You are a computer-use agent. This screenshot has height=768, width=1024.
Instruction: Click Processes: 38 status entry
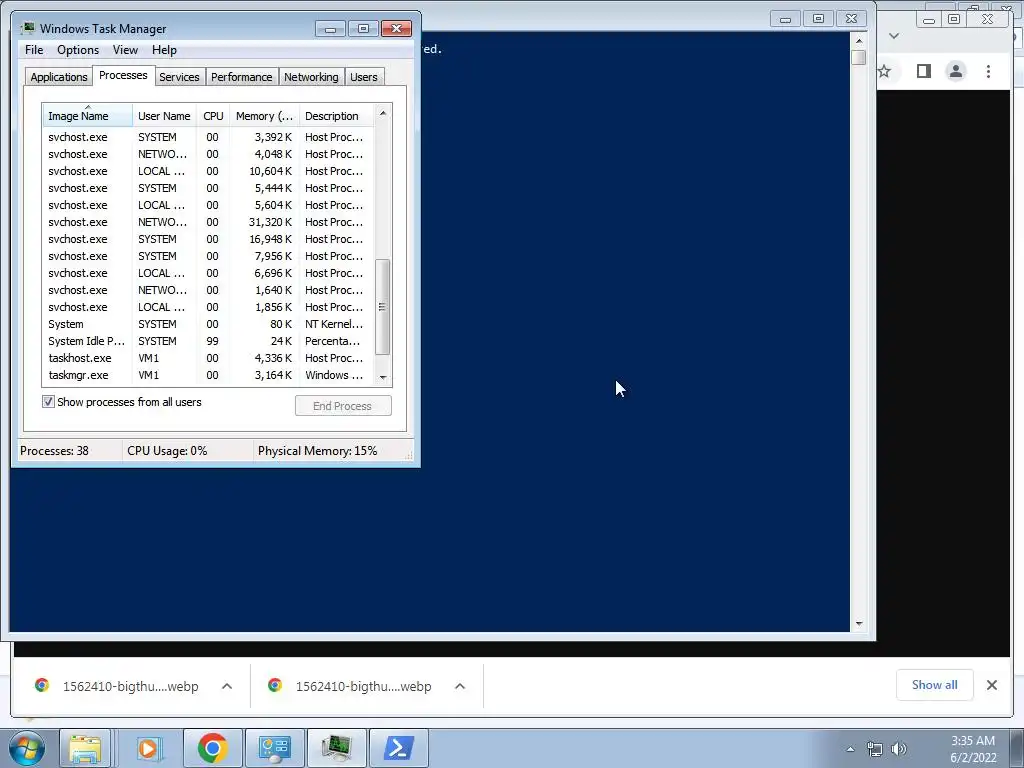pyautogui.click(x=54, y=451)
